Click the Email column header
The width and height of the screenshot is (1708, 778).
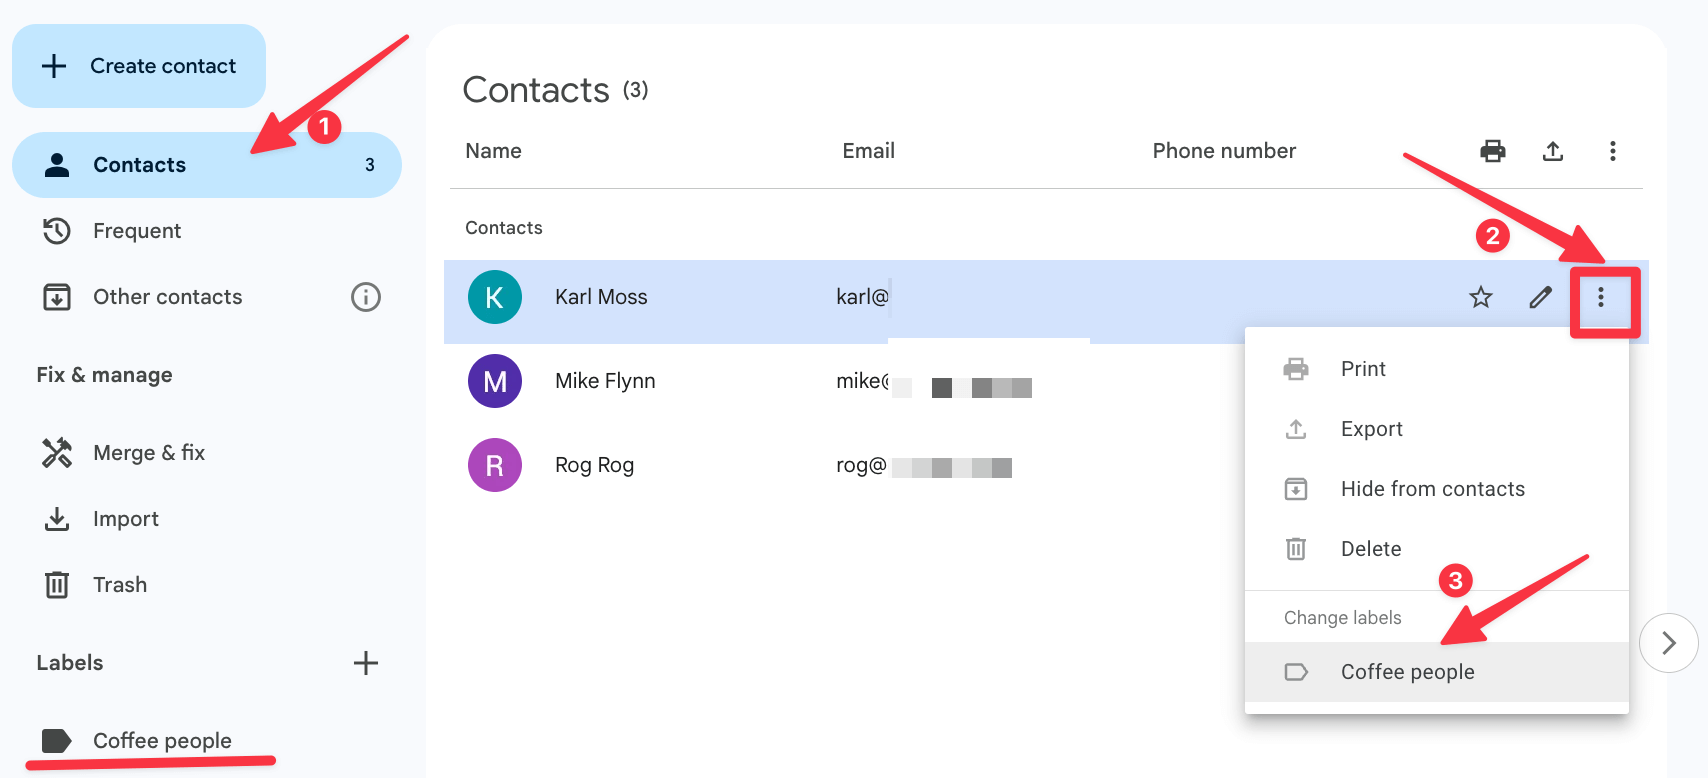point(868,151)
